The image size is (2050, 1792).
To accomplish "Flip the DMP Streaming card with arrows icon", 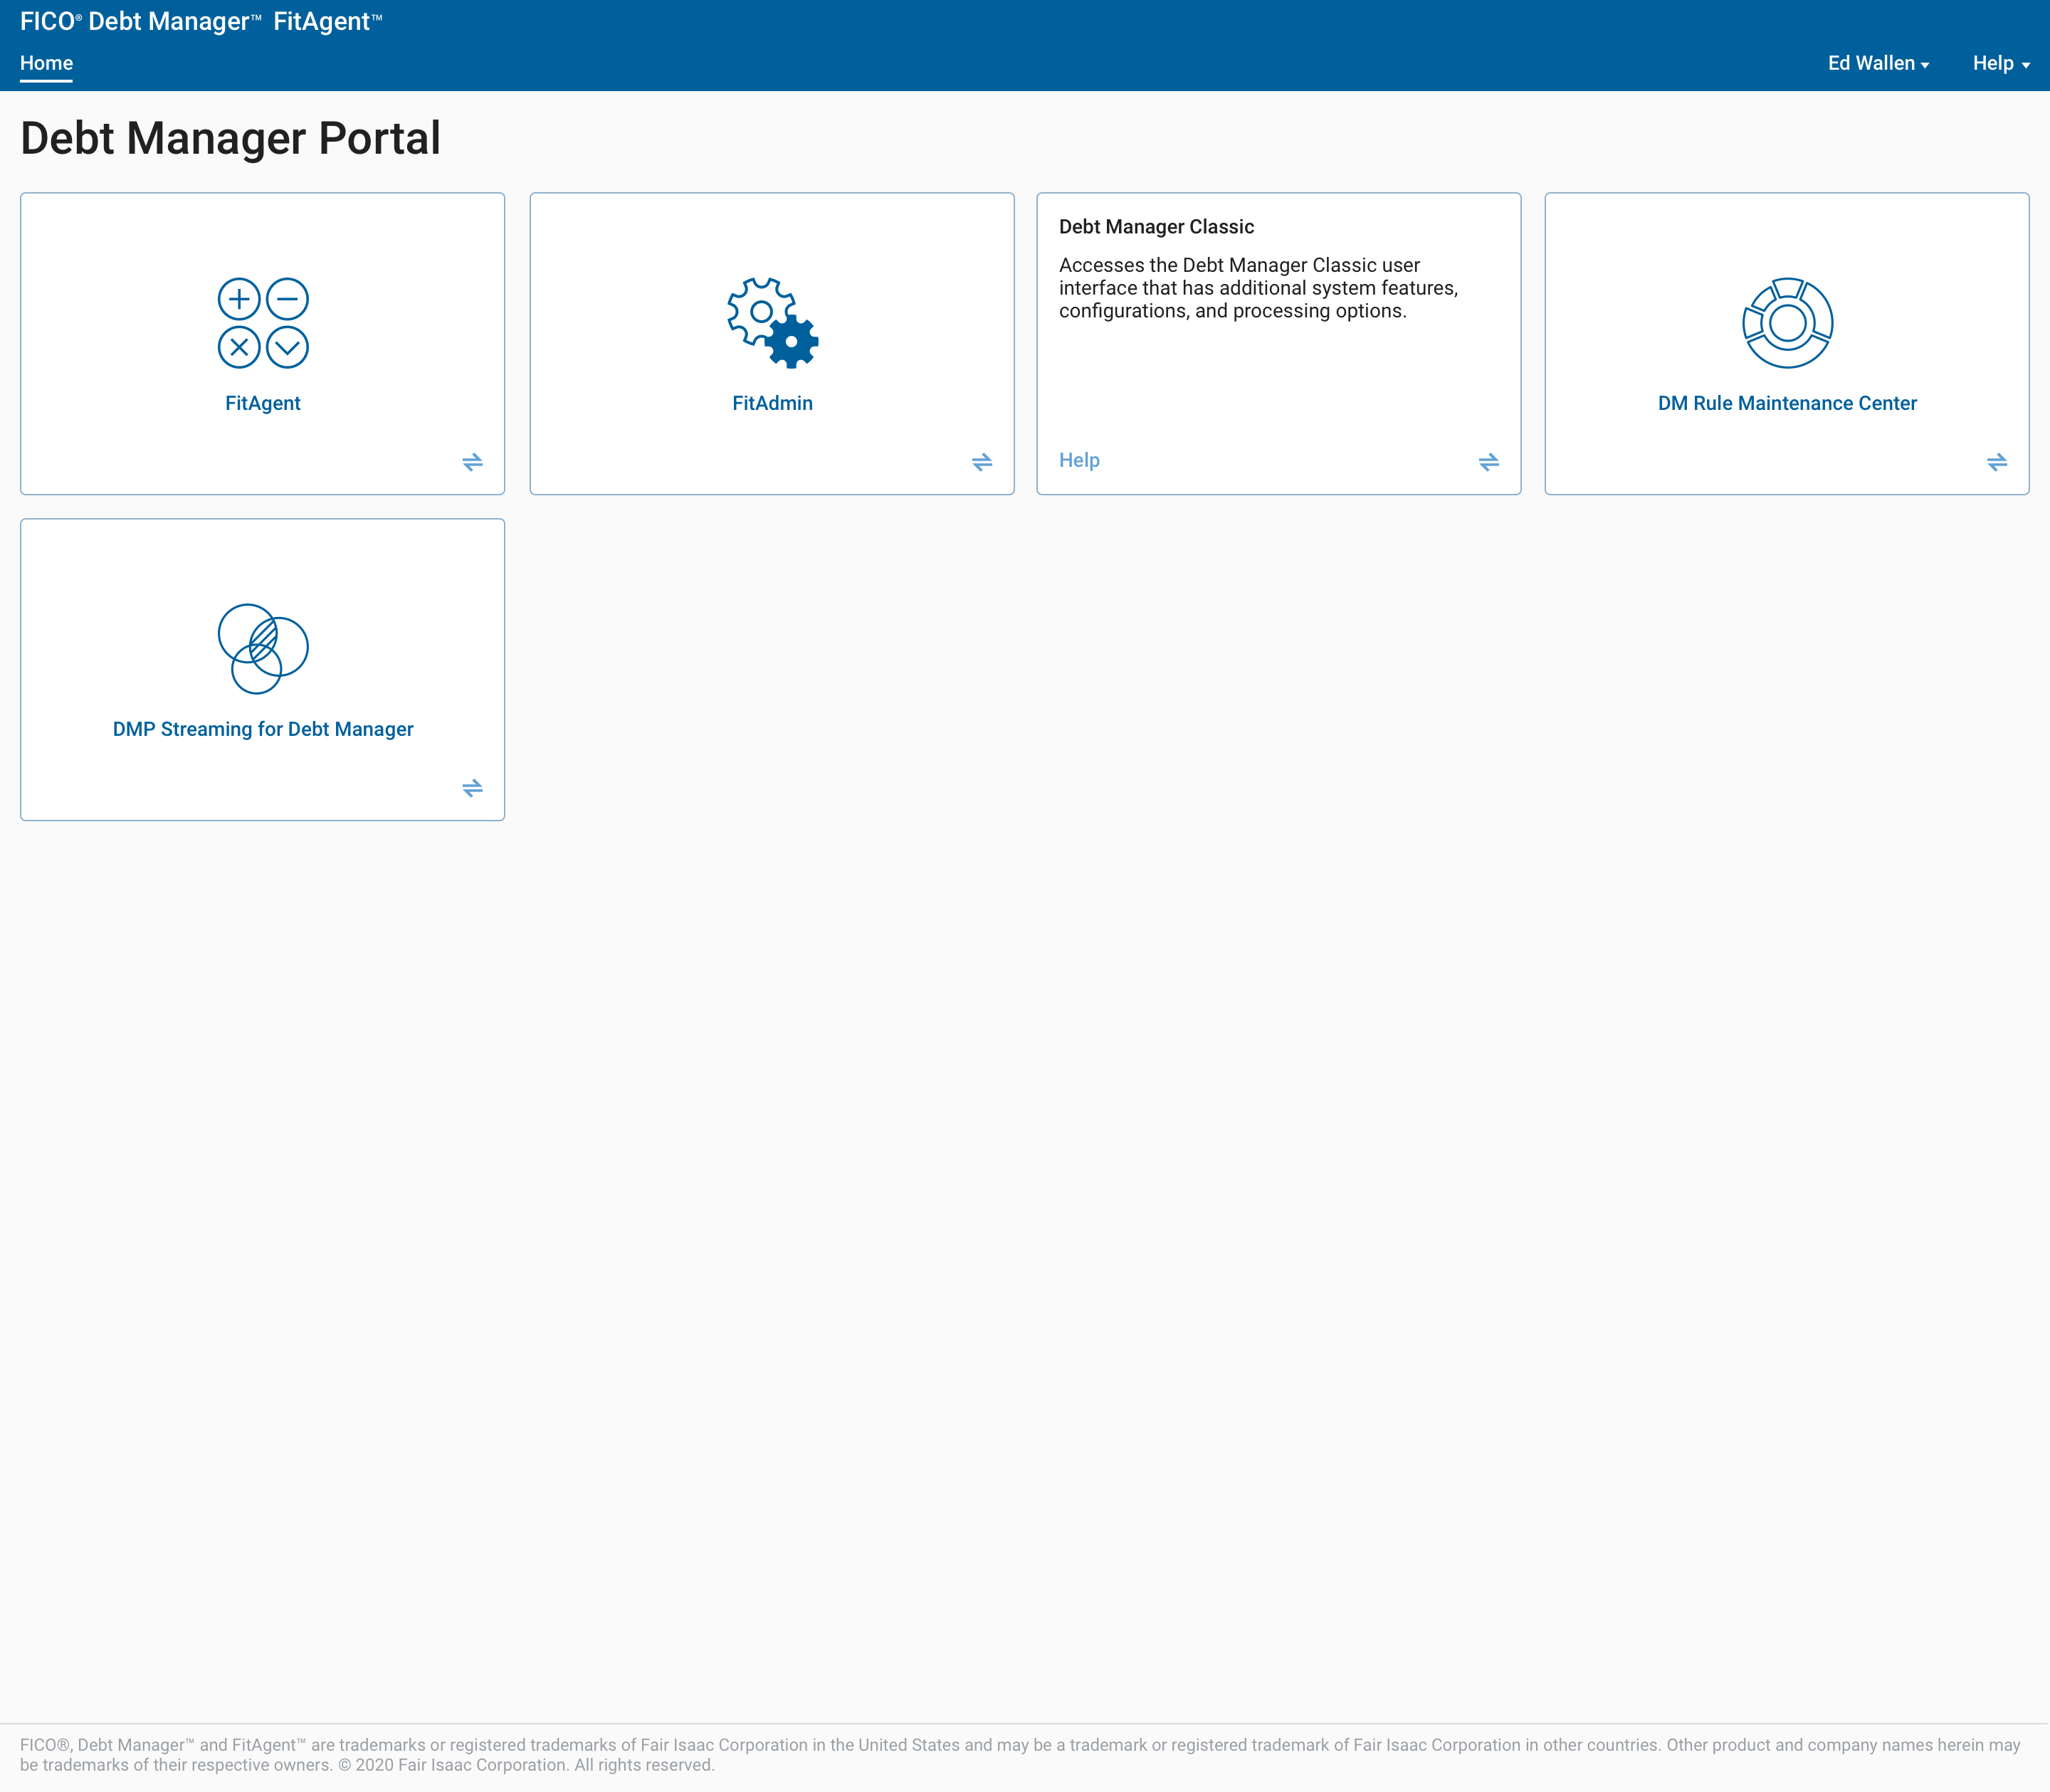I will pos(473,788).
